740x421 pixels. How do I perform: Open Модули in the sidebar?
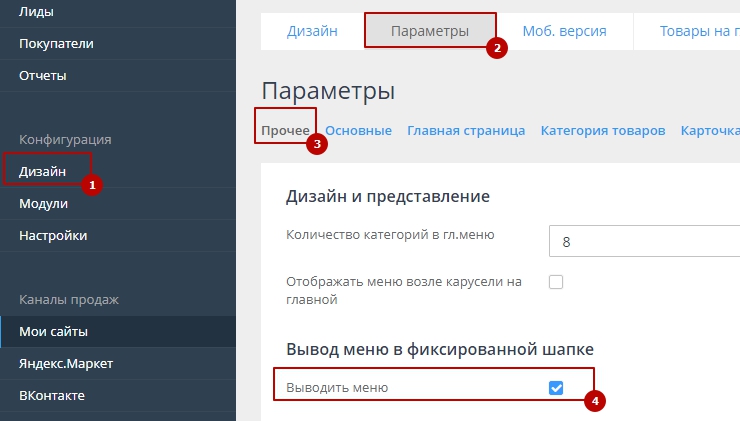(x=43, y=204)
